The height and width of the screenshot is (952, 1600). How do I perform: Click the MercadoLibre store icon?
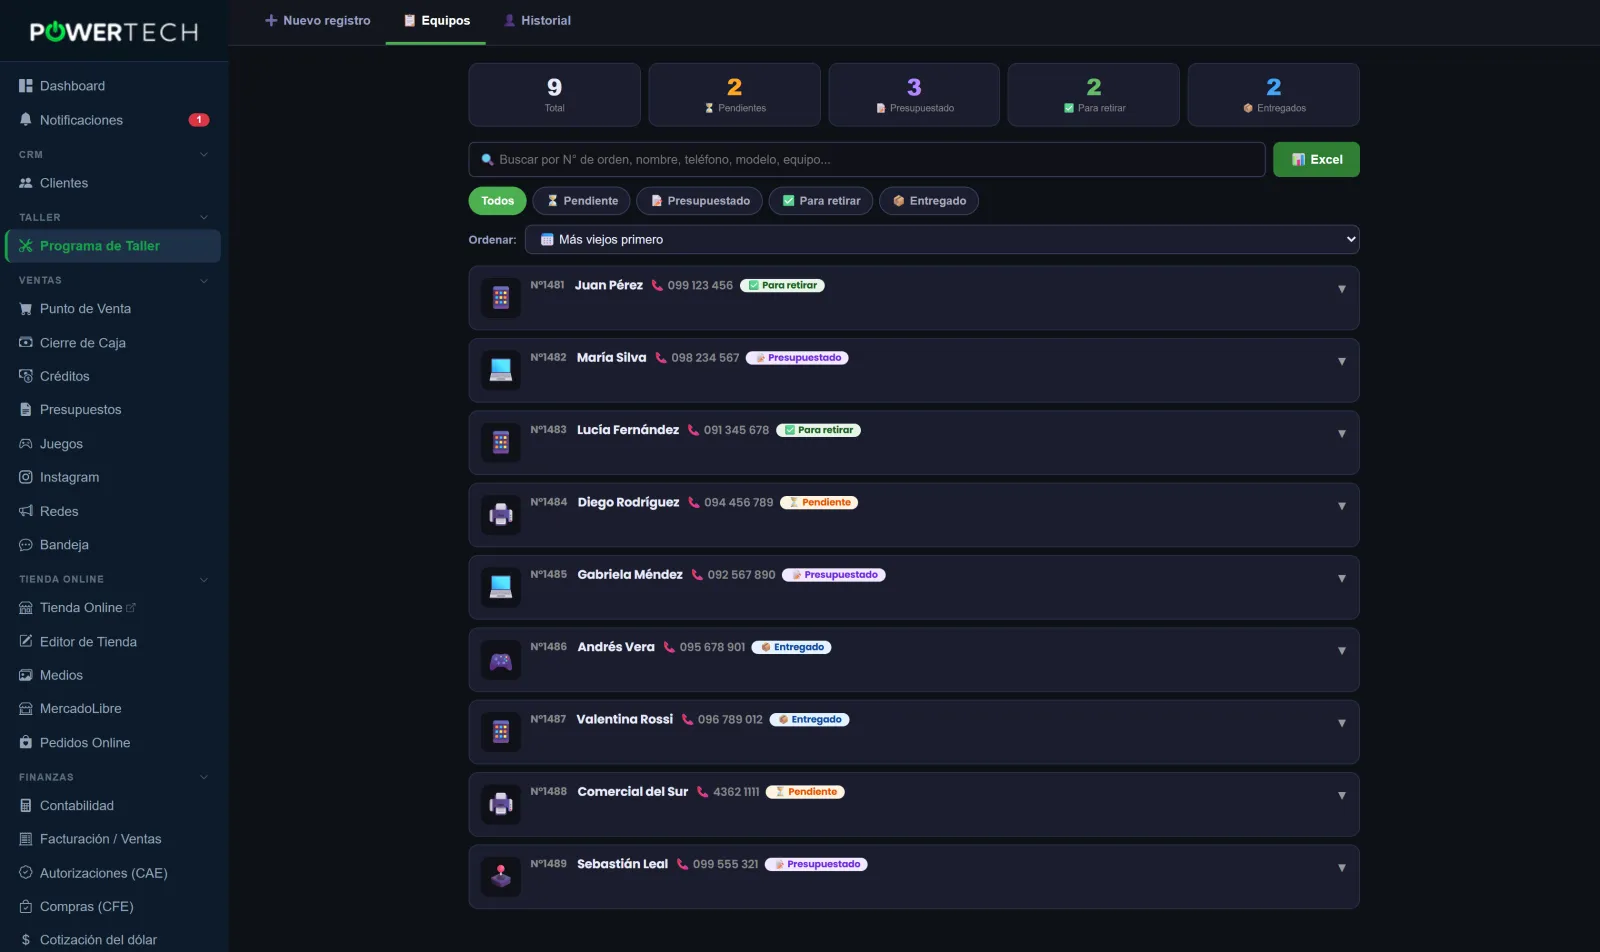coord(26,709)
